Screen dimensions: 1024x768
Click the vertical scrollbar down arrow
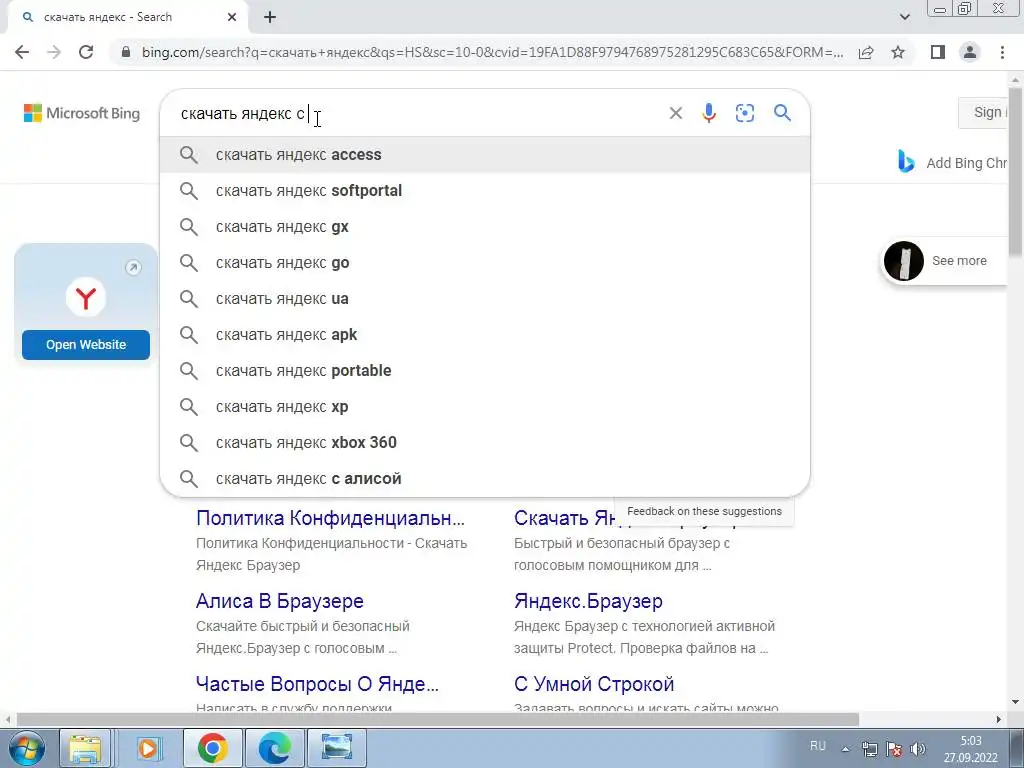coord(1015,702)
